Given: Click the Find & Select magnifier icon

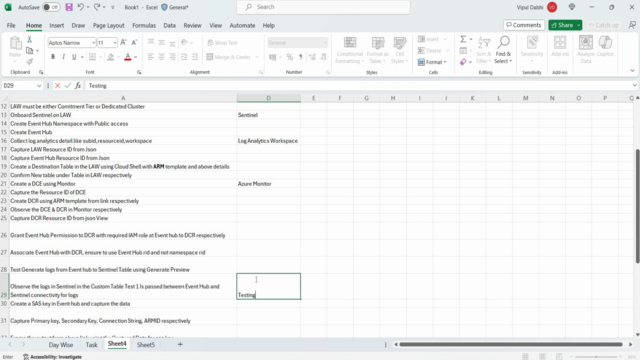Looking at the screenshot, I should (x=503, y=42).
